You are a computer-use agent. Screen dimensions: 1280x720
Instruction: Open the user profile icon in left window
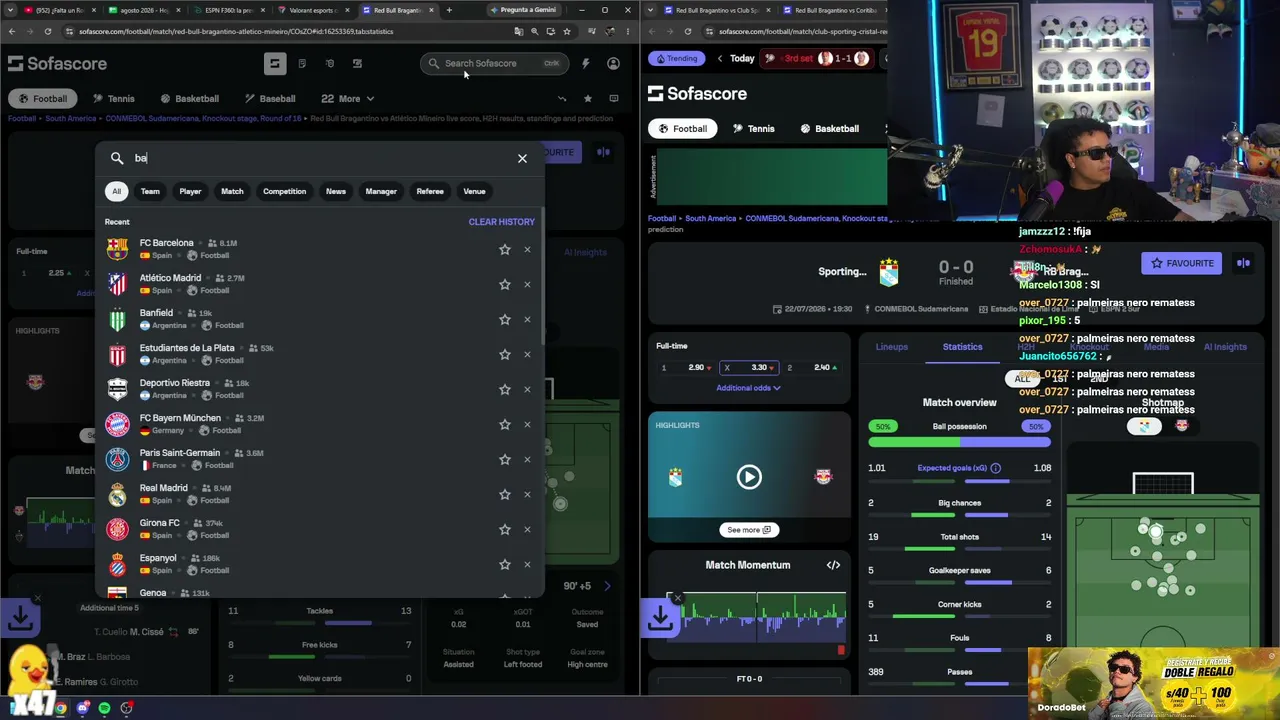click(x=613, y=63)
